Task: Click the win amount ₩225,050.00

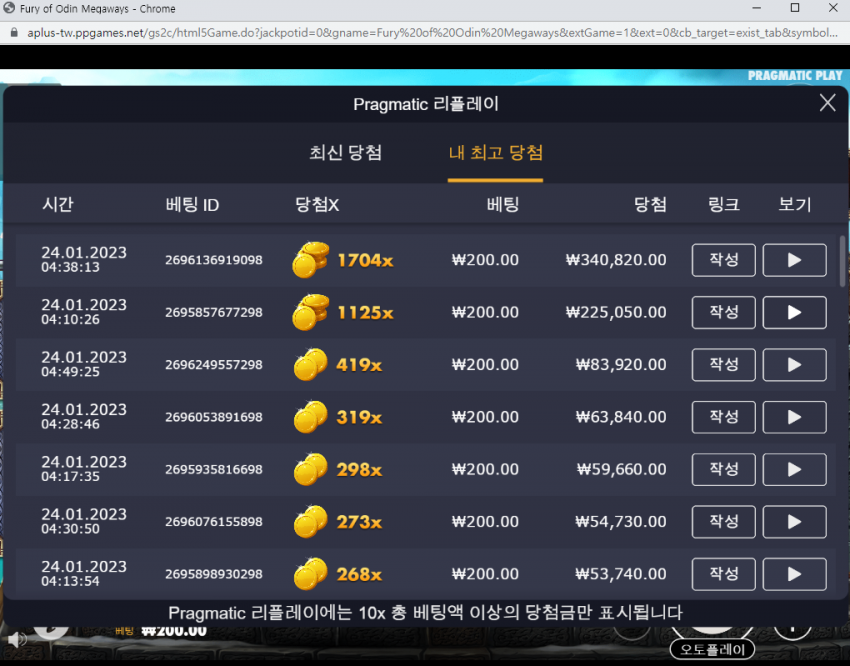Action: pyautogui.click(x=616, y=313)
